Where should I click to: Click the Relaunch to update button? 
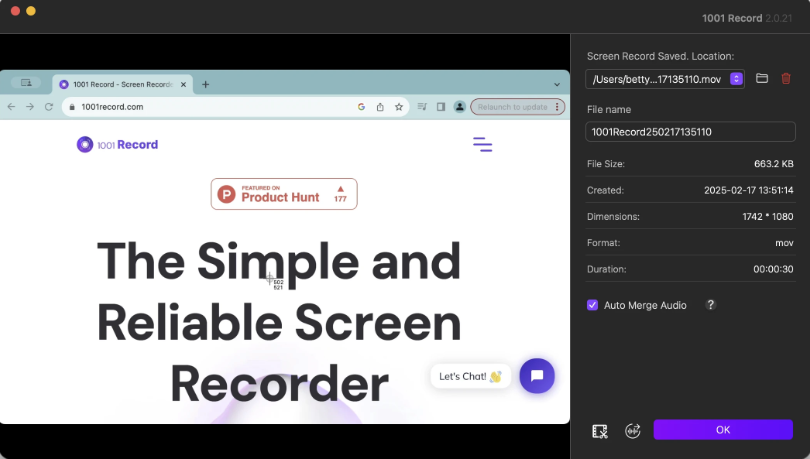tap(512, 107)
